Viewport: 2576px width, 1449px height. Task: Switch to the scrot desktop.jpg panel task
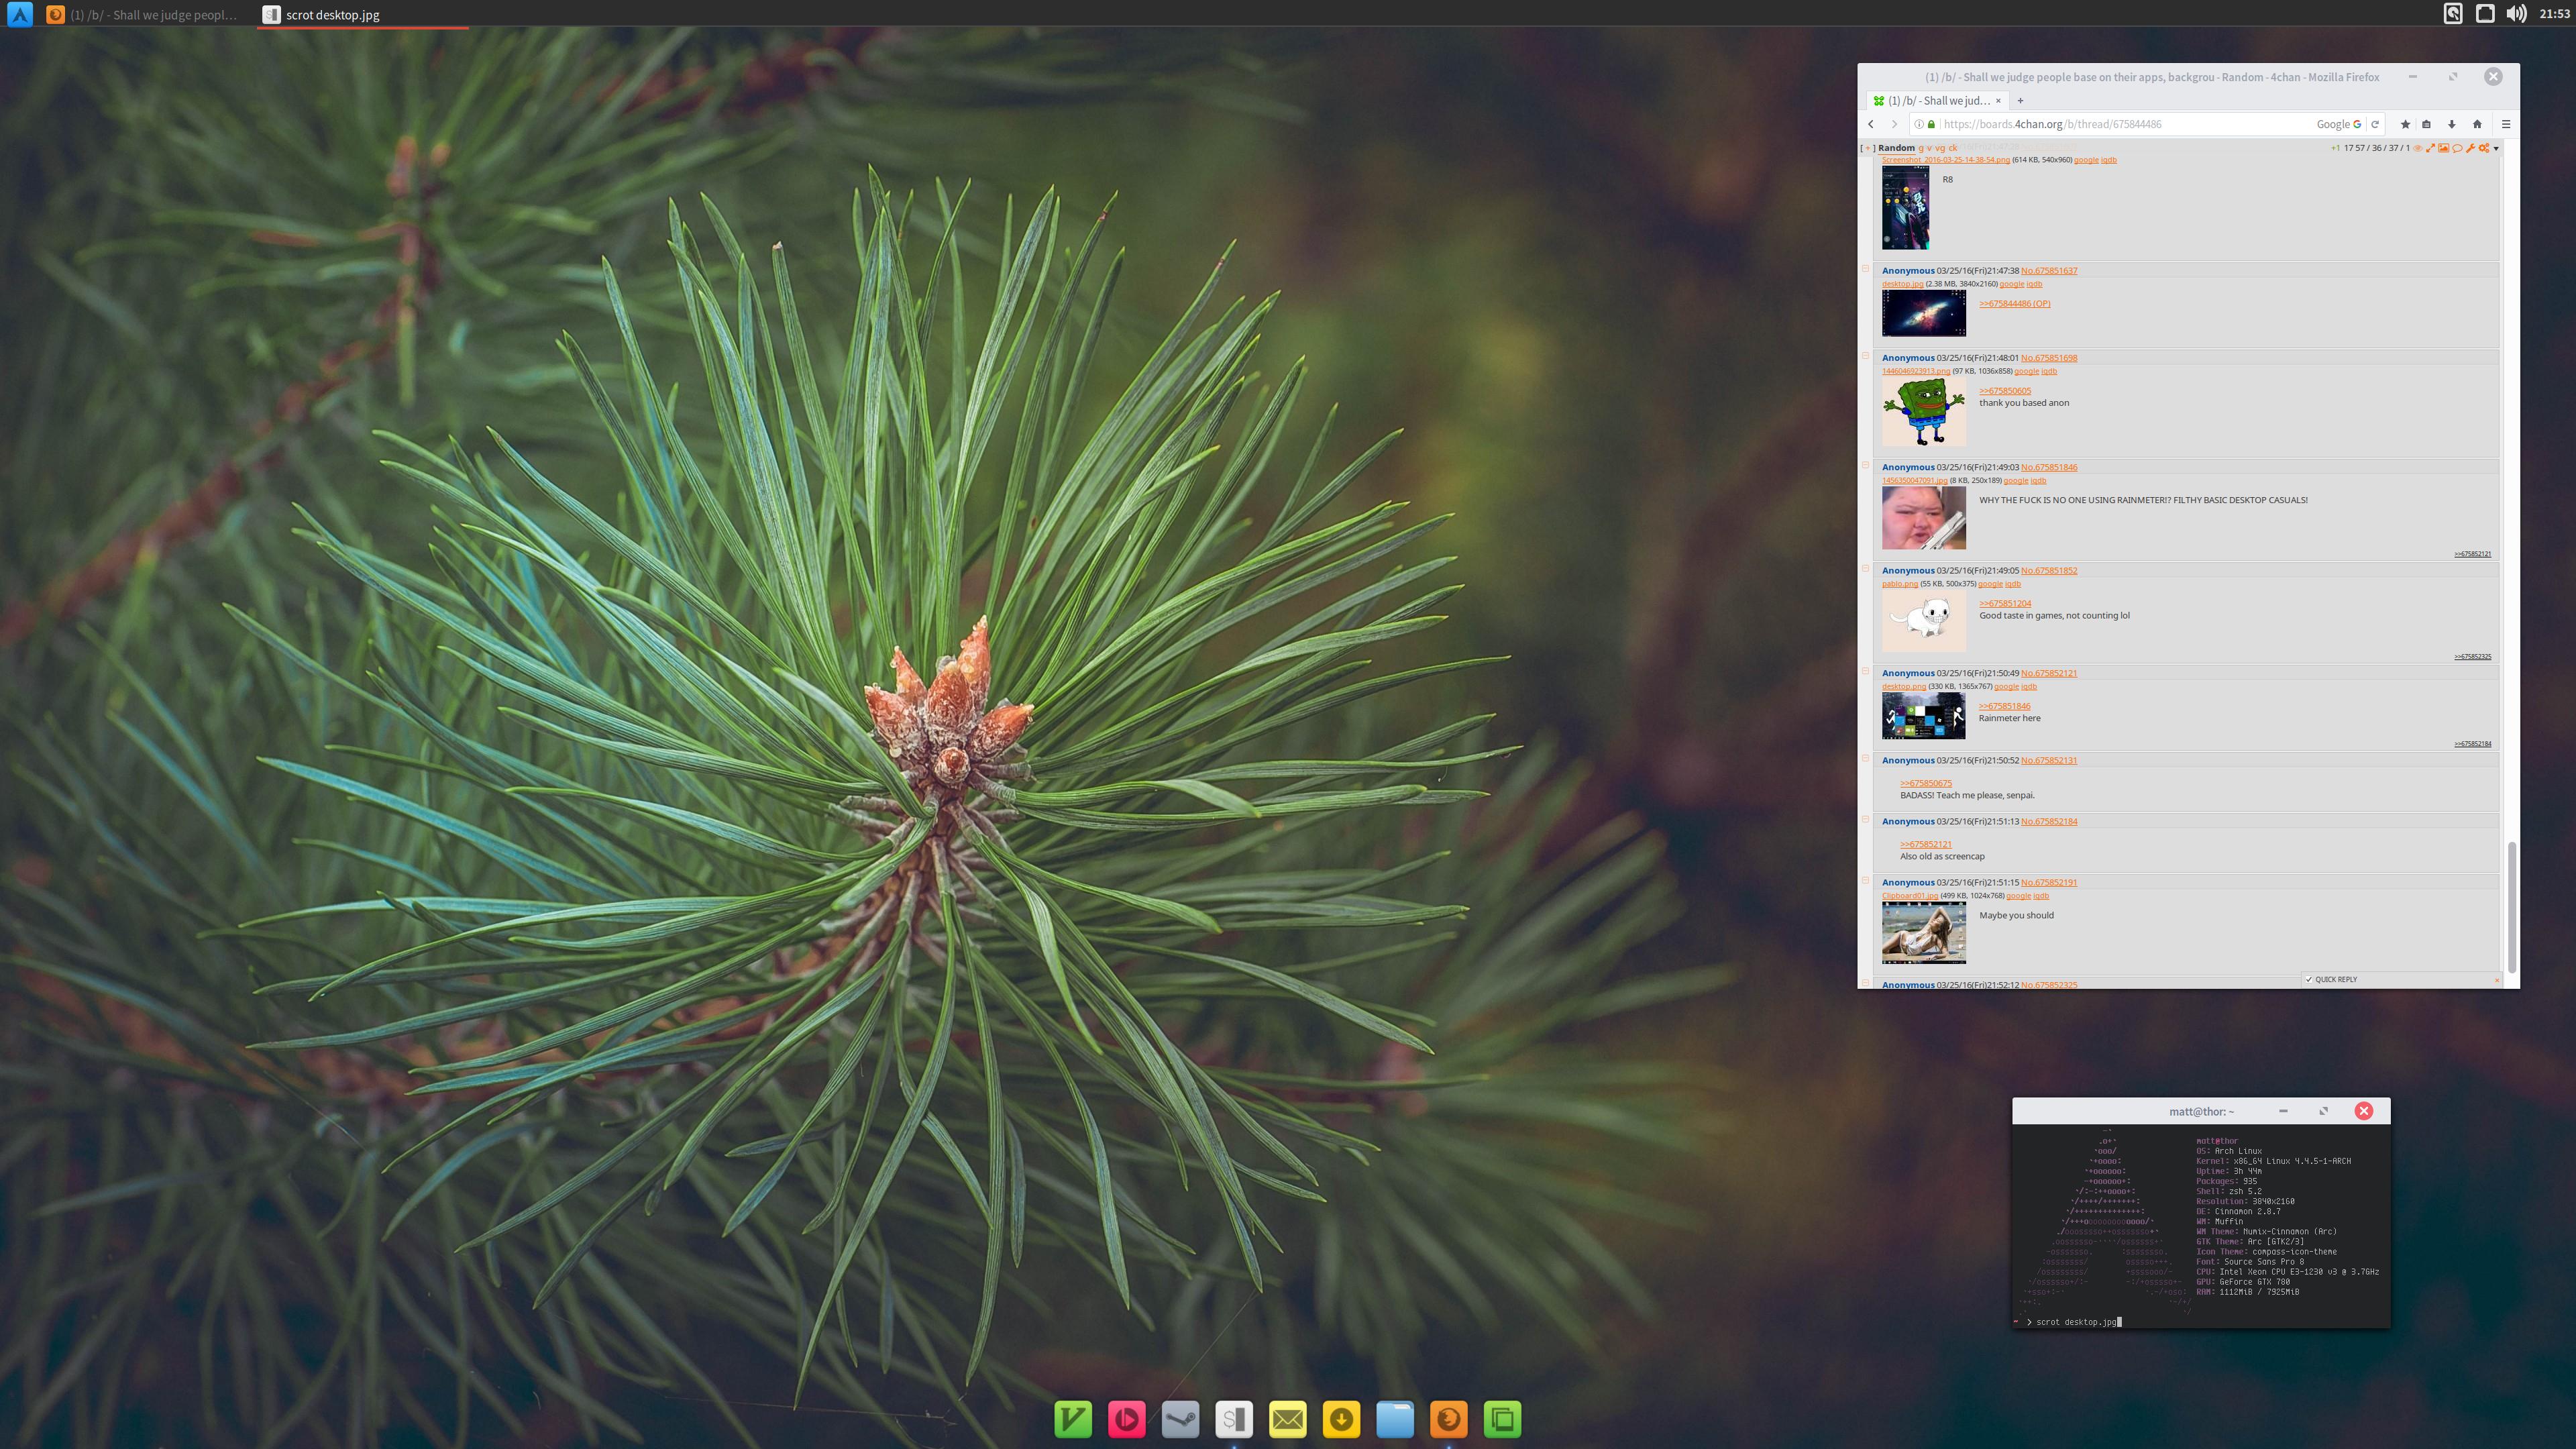362,14
